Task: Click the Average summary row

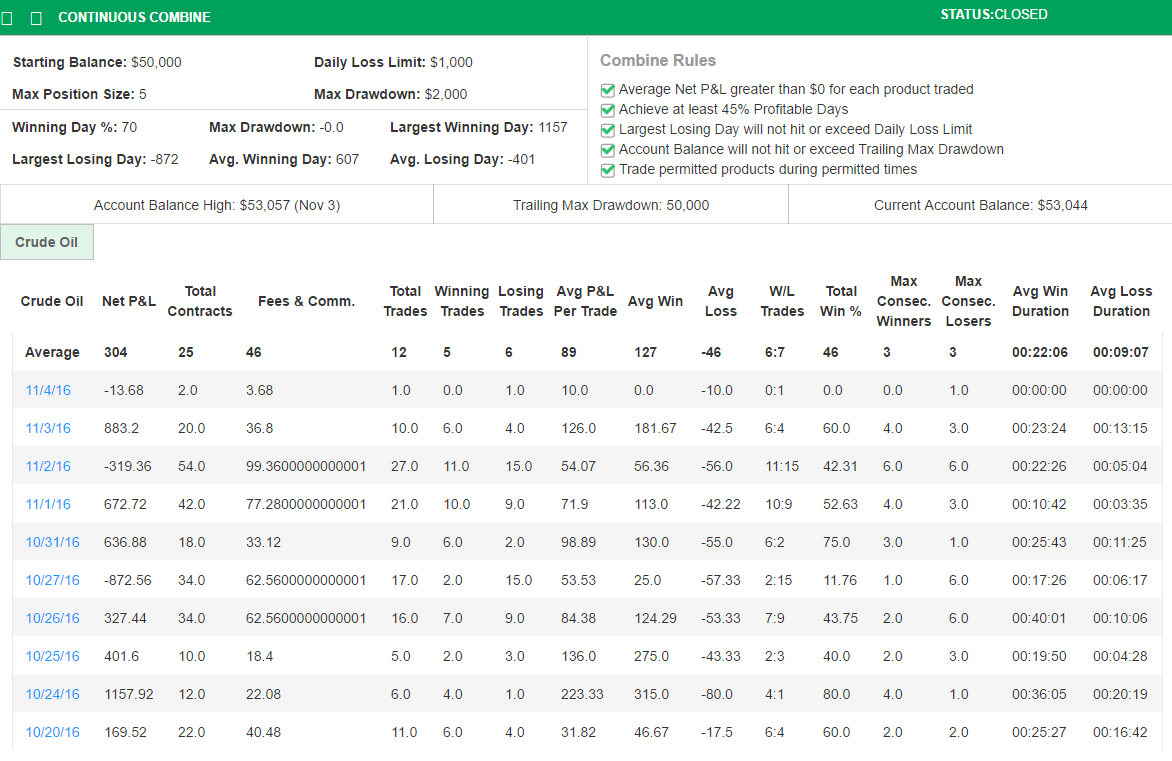Action: click(52, 352)
